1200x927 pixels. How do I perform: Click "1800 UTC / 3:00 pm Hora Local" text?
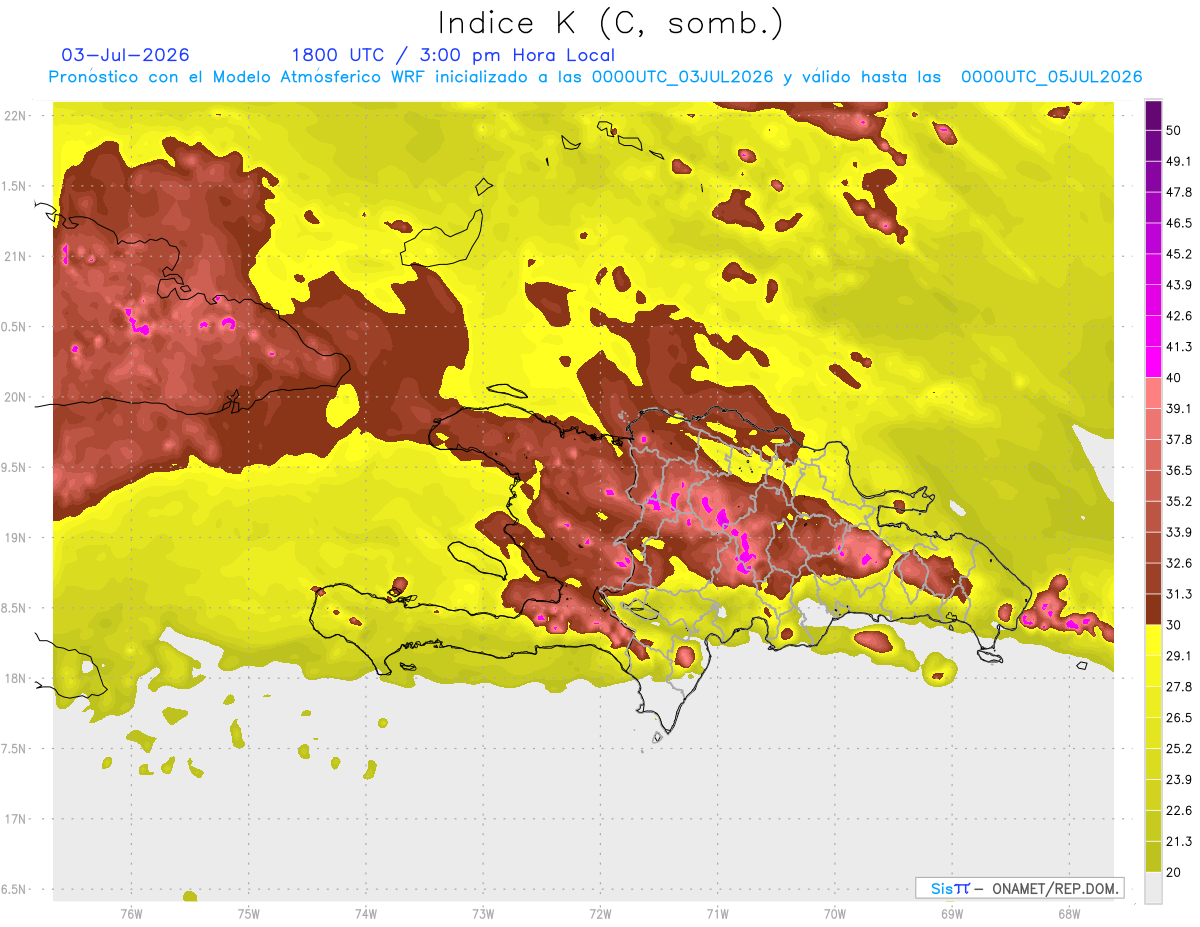pyautogui.click(x=453, y=55)
